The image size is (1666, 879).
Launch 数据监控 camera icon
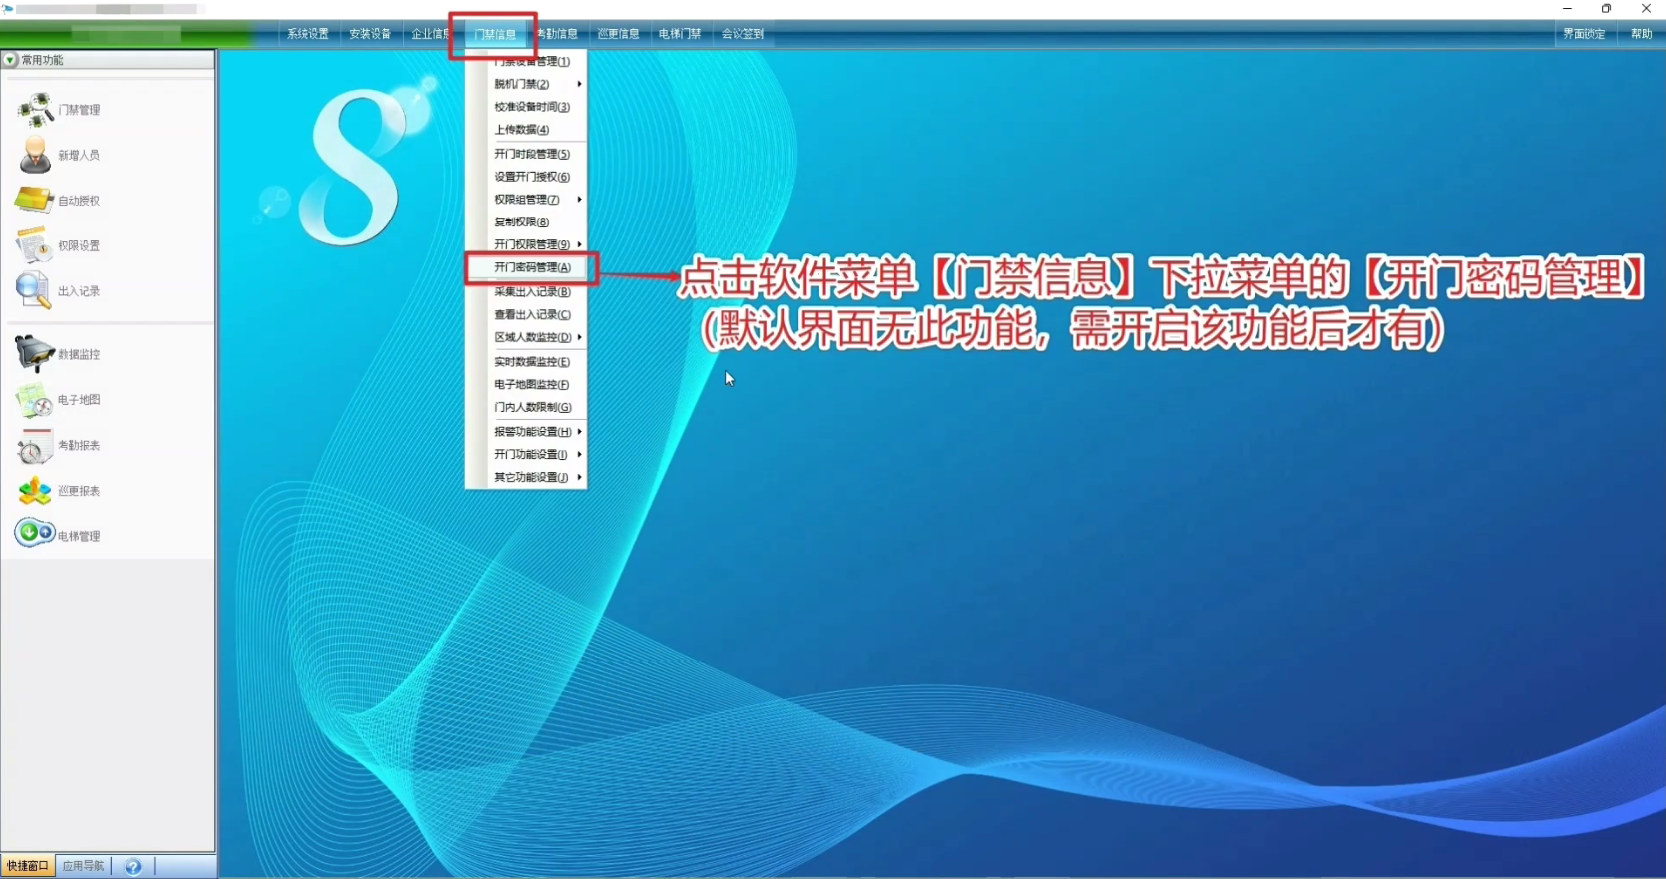[x=34, y=354]
